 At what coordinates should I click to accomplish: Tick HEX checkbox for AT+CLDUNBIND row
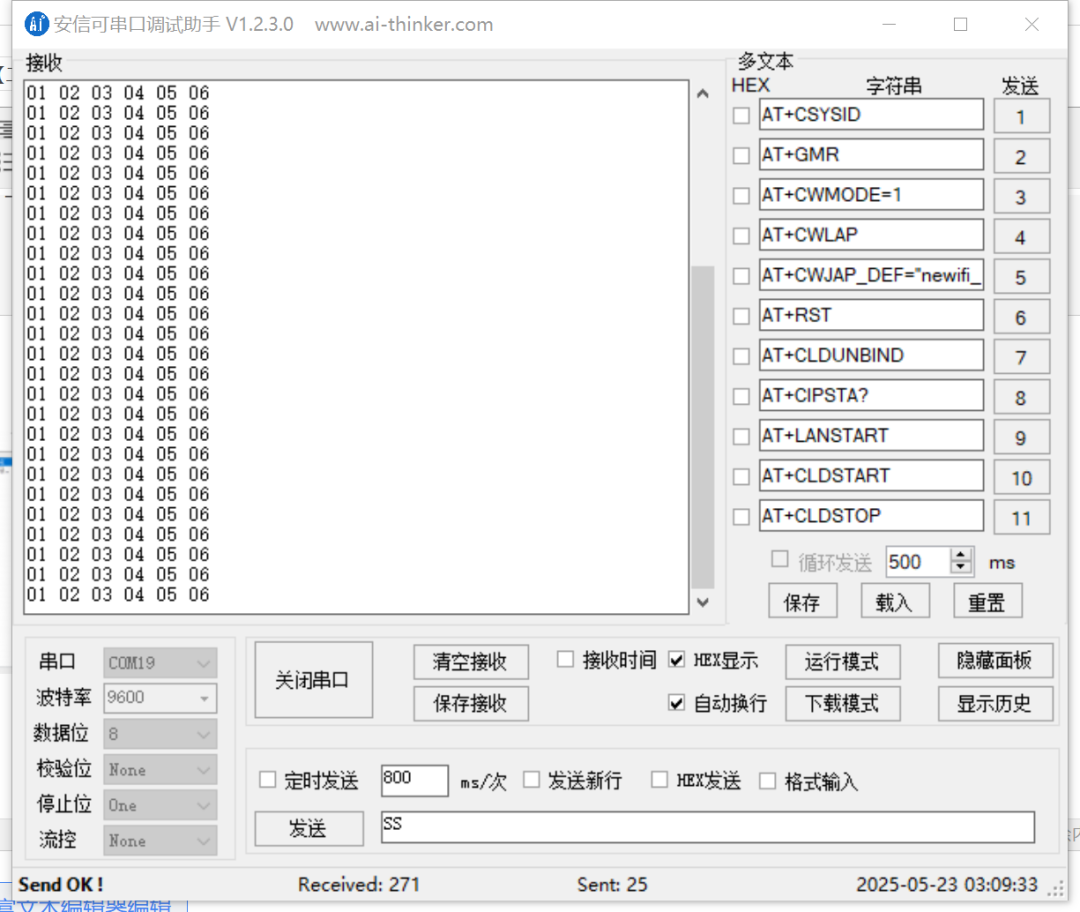tap(741, 356)
